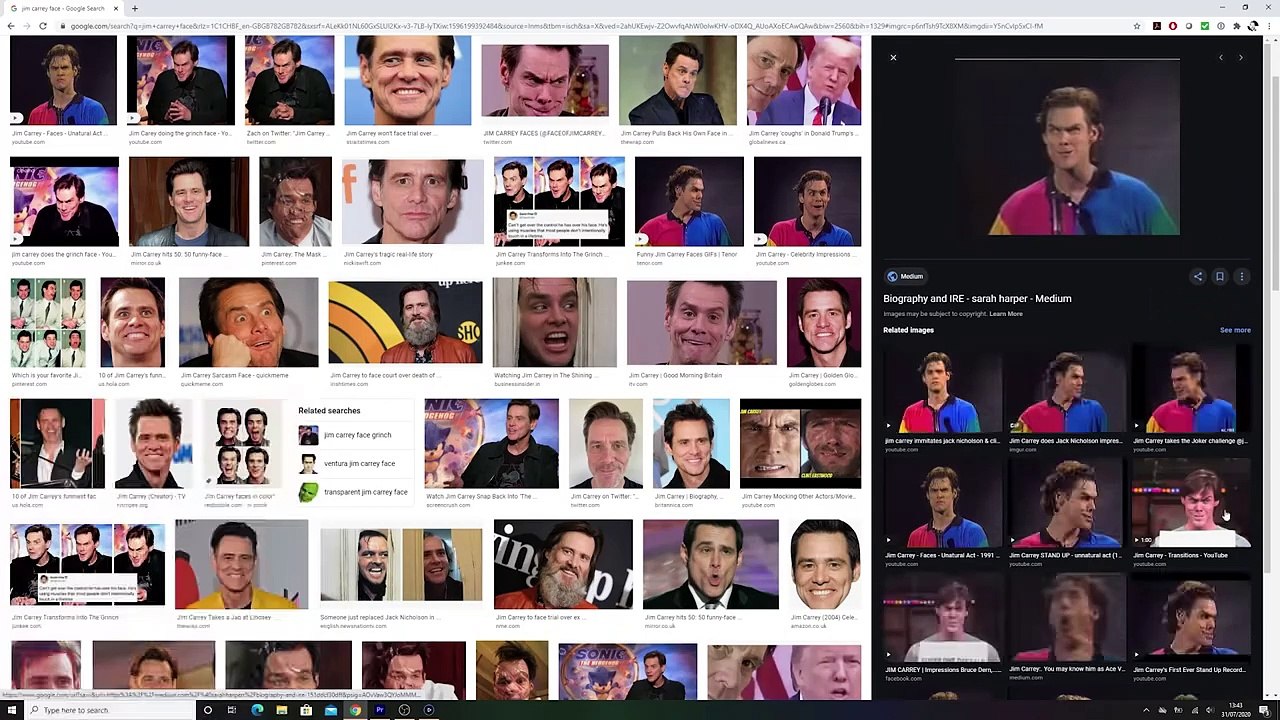Viewport: 1280px width, 720px height.
Task: Reload the page in Chrome
Action: [x=42, y=26]
